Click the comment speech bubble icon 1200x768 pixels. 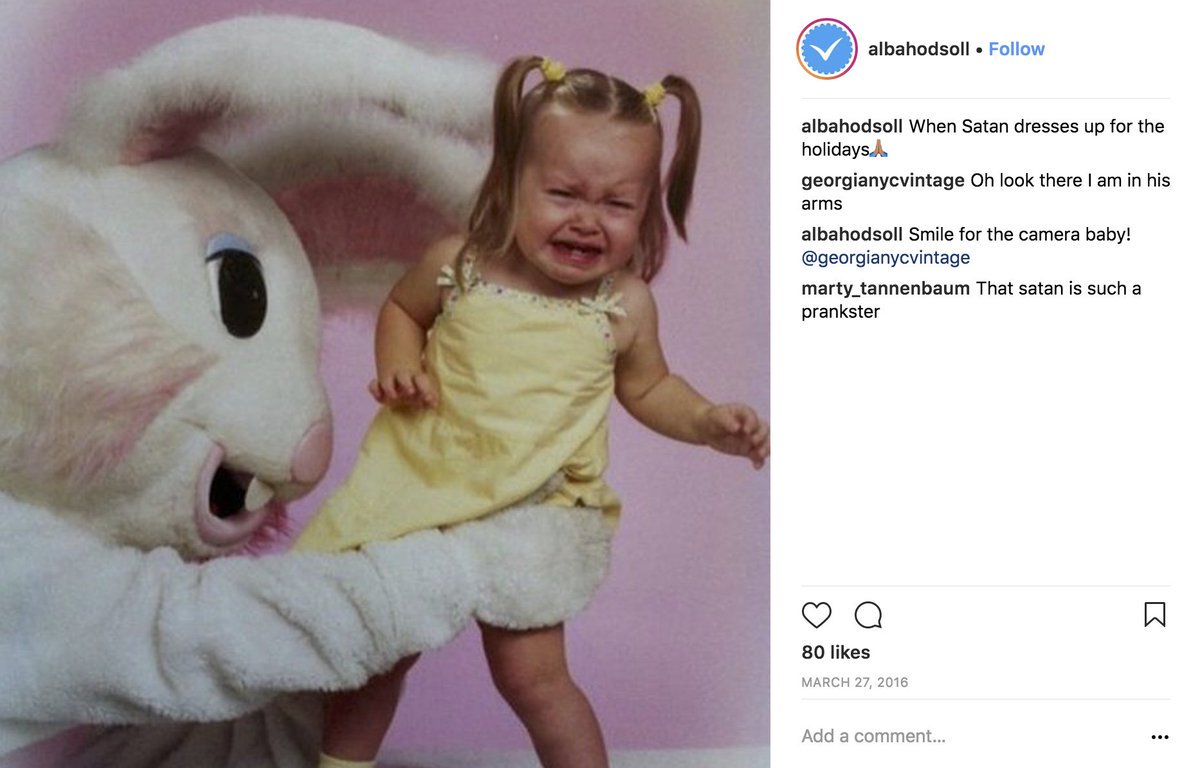868,614
